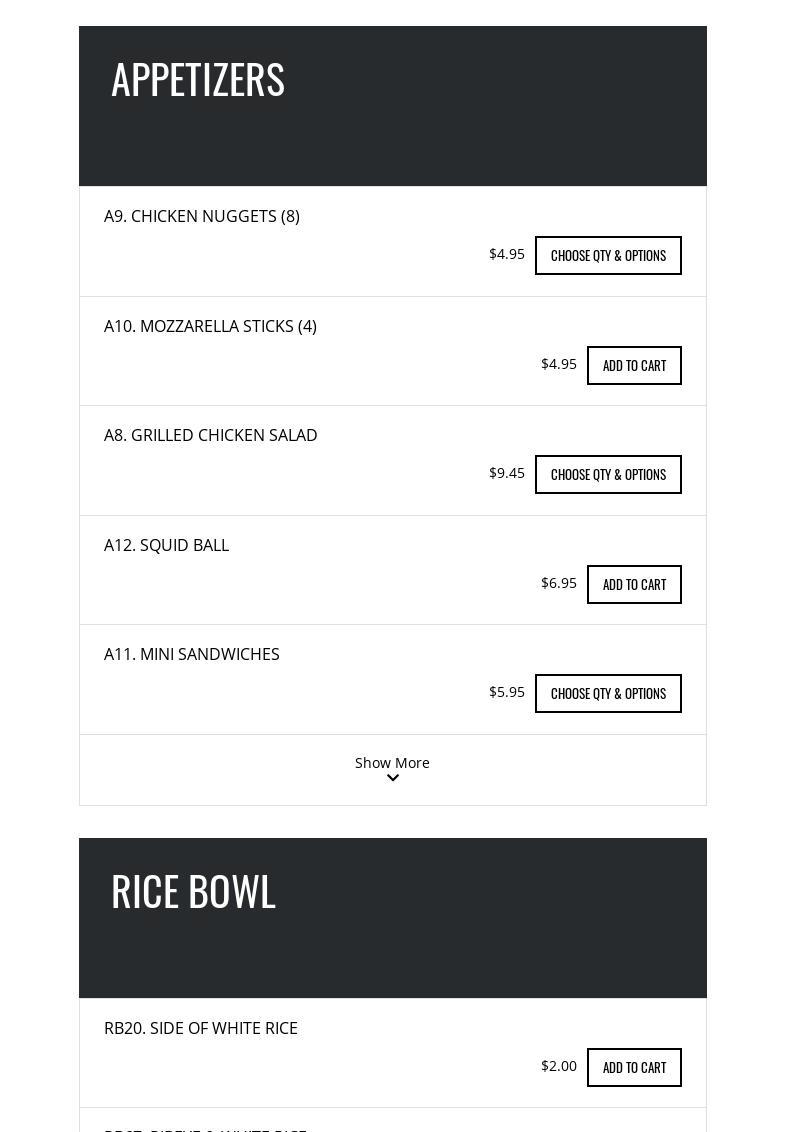Viewport: 785px width, 1132px height.
Task: Click the $4.95 price for Chicken Nuggets
Action: [x=507, y=254]
